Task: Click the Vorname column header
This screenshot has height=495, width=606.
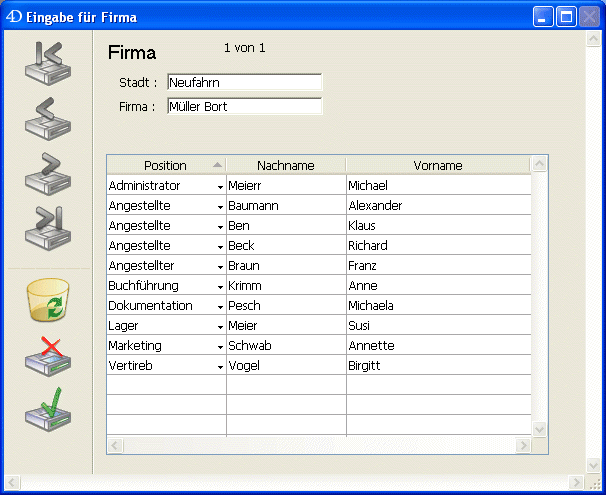Action: click(x=438, y=165)
